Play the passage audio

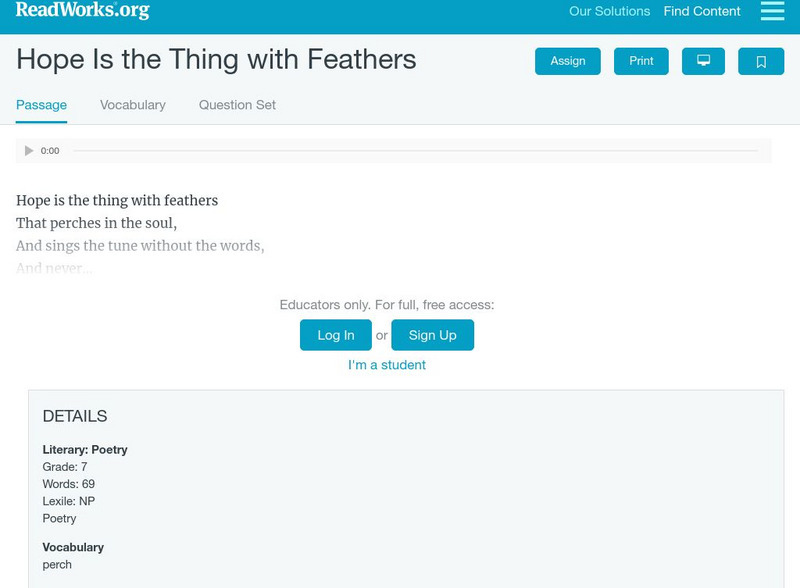(29, 151)
